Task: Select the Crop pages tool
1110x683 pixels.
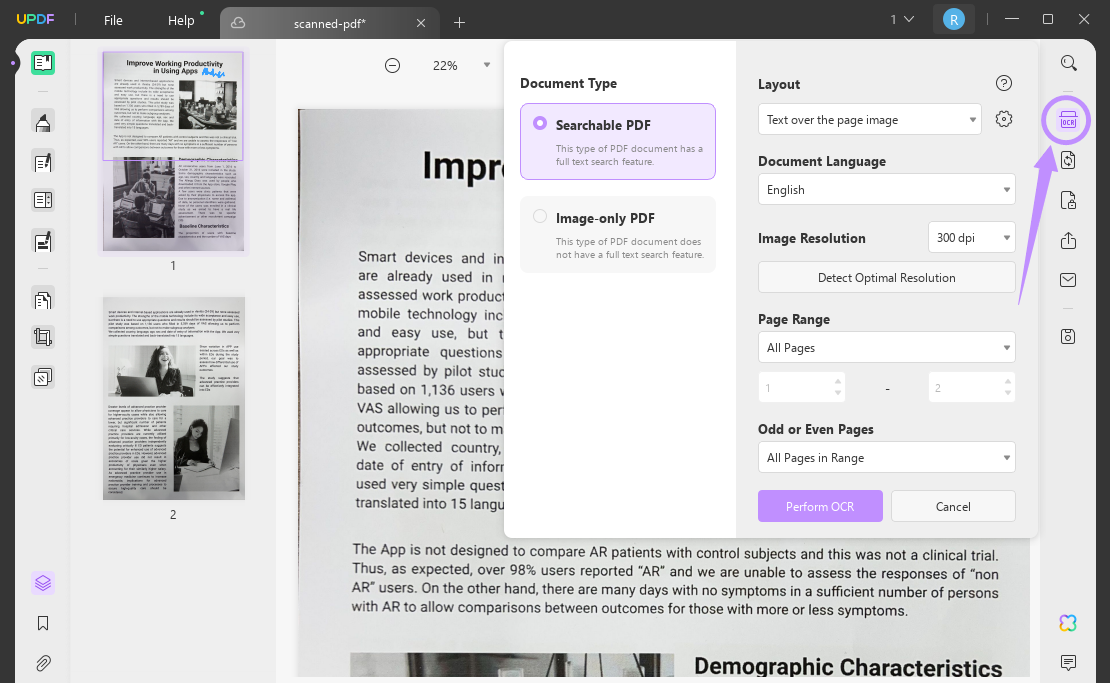Action: (42, 337)
